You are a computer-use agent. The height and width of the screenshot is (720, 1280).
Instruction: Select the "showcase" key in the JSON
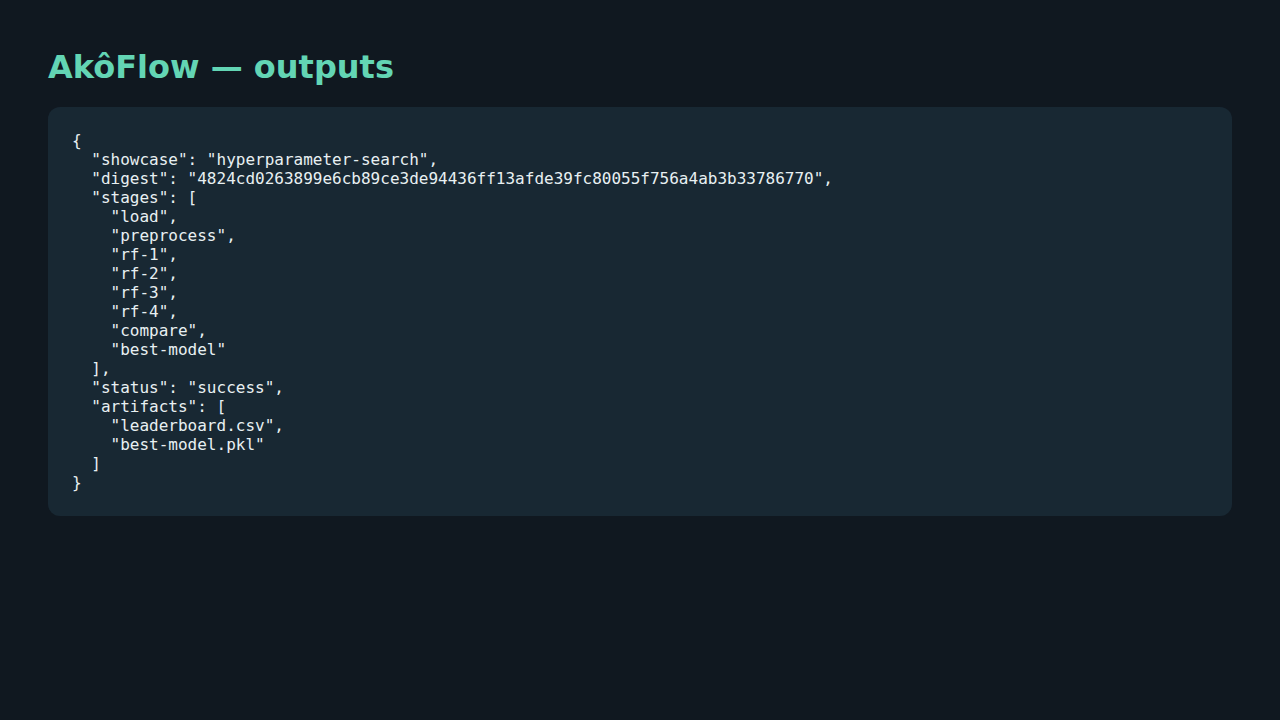[139, 160]
